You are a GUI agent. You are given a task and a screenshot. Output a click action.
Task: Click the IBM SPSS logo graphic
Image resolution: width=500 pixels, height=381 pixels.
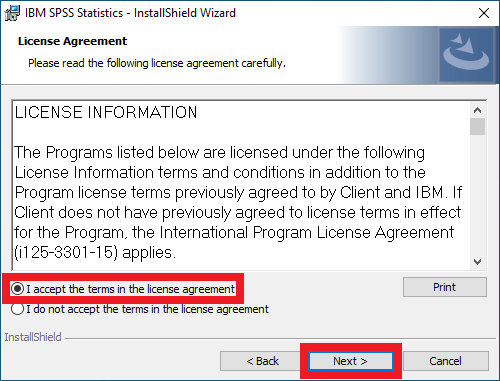click(x=466, y=55)
